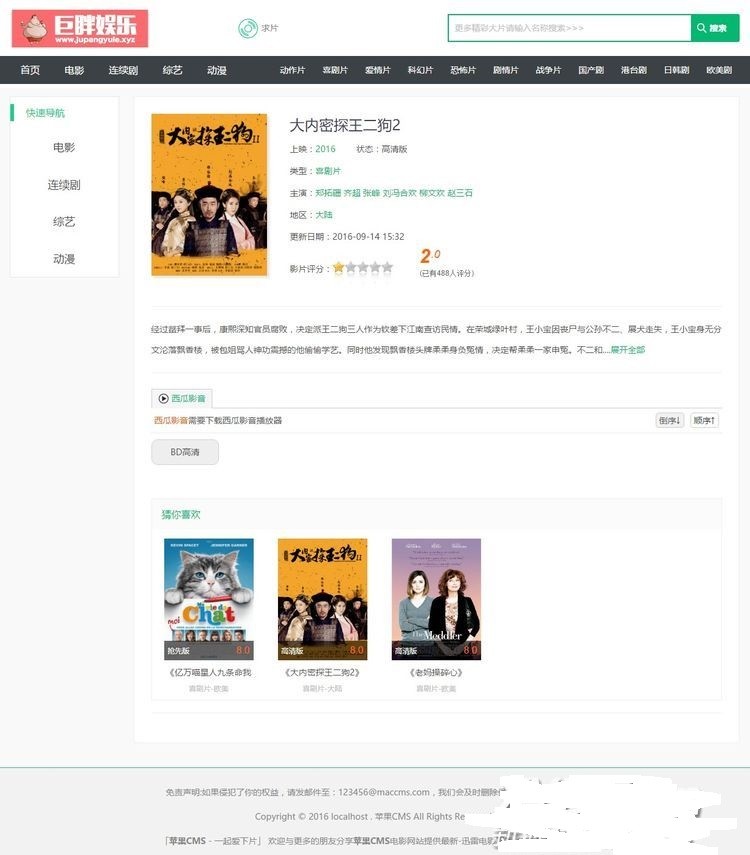This screenshot has width=750, height=855.
Task: Click the 大陆 region link
Action: click(323, 215)
